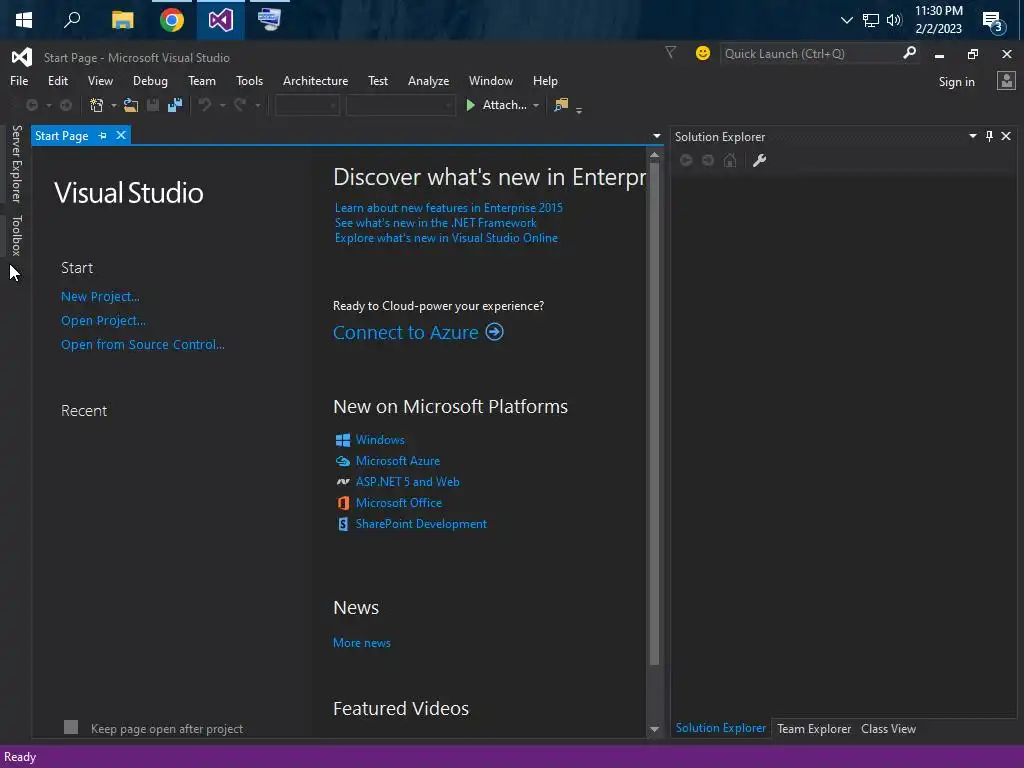Click the notifications filter flag icon
This screenshot has width=1024, height=768.
click(670, 53)
